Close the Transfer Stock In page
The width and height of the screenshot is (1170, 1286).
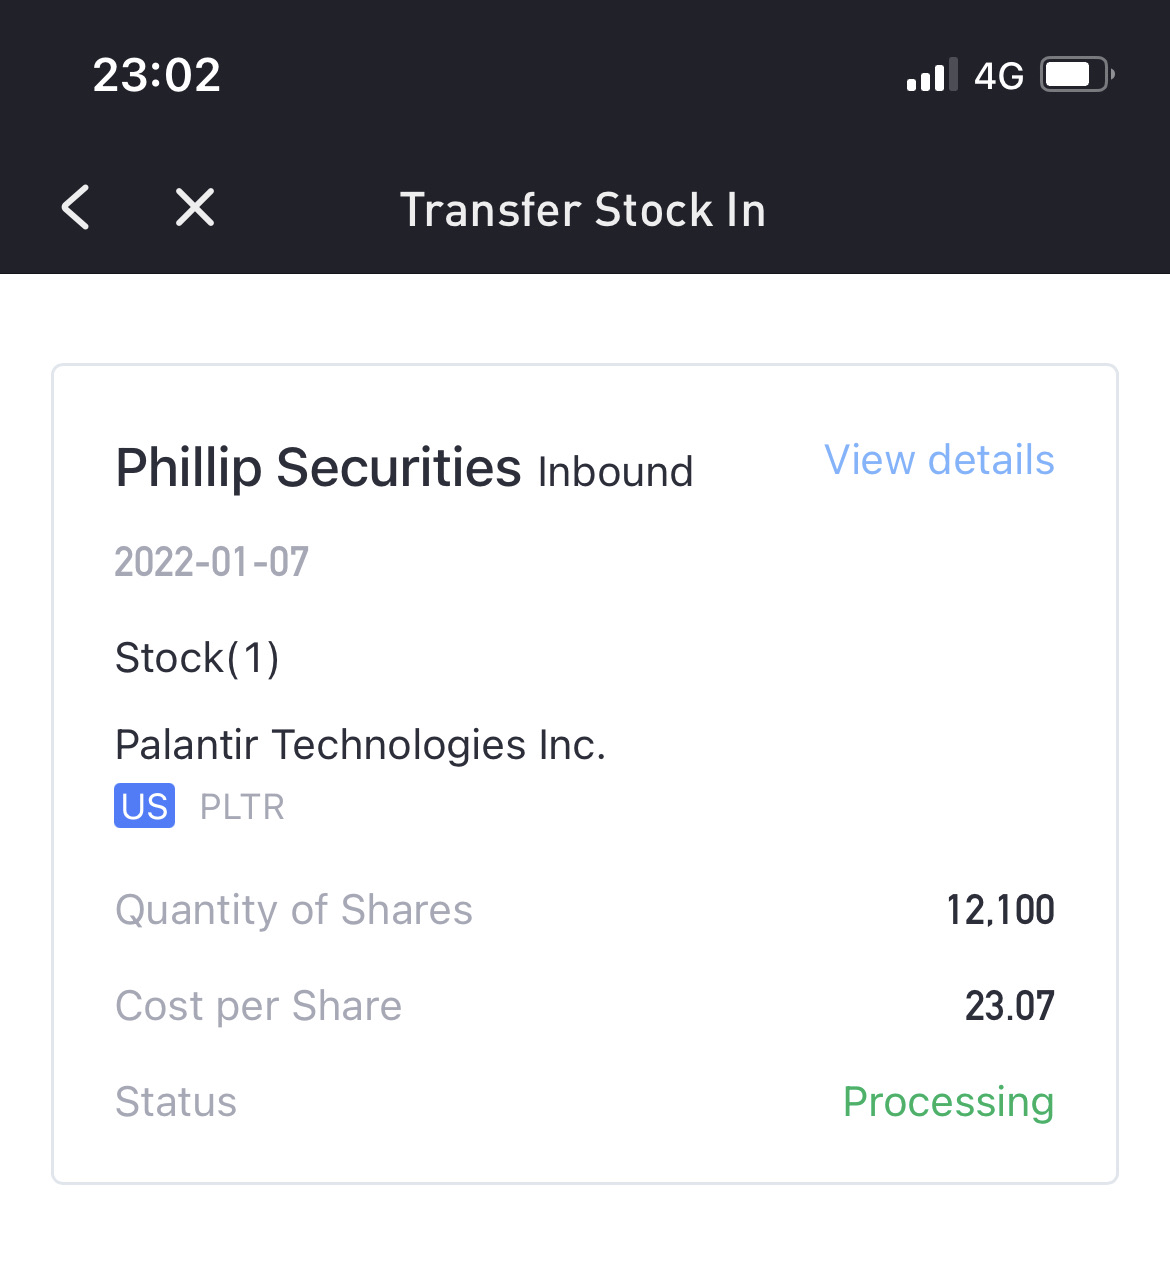(x=195, y=208)
